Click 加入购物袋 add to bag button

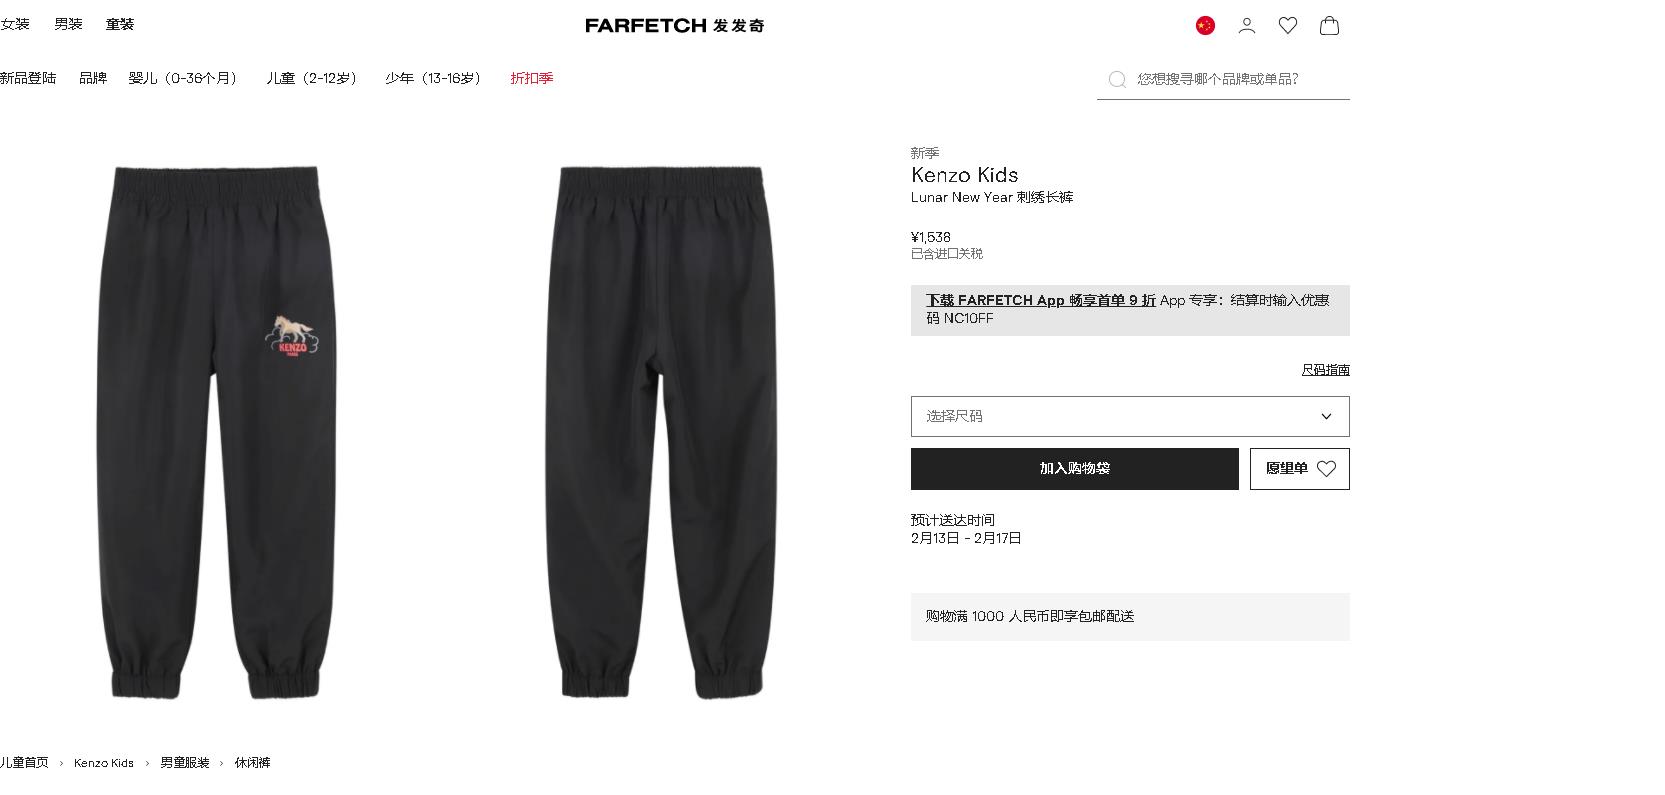[x=1074, y=469]
